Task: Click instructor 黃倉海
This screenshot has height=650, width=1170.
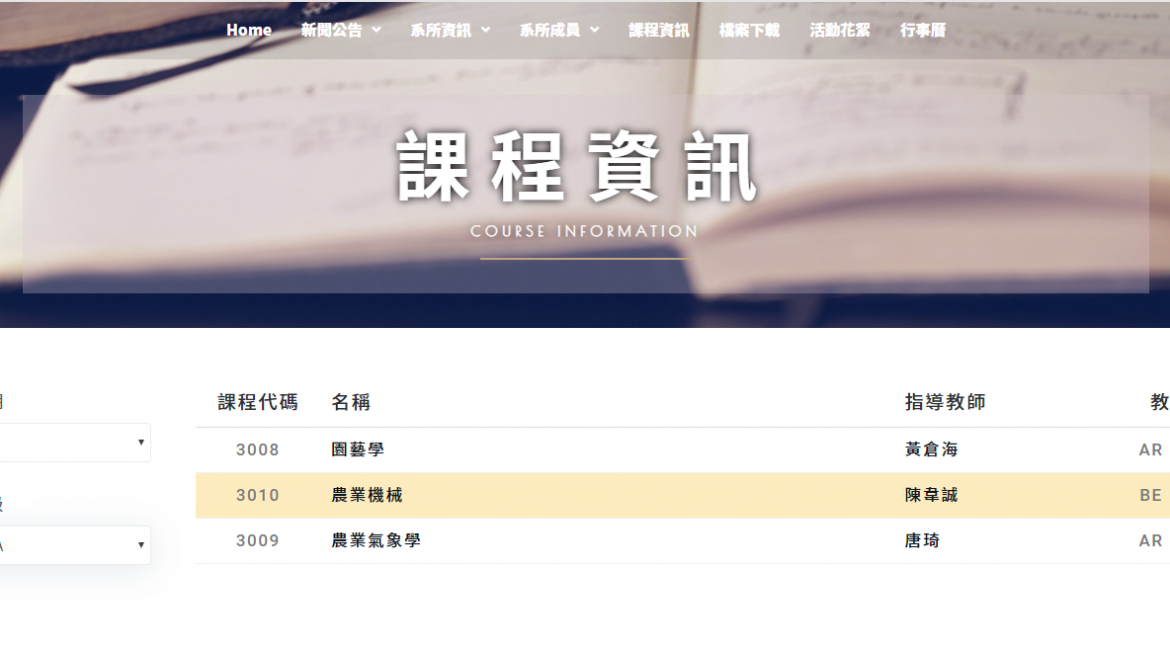Action: pyautogui.click(x=931, y=450)
